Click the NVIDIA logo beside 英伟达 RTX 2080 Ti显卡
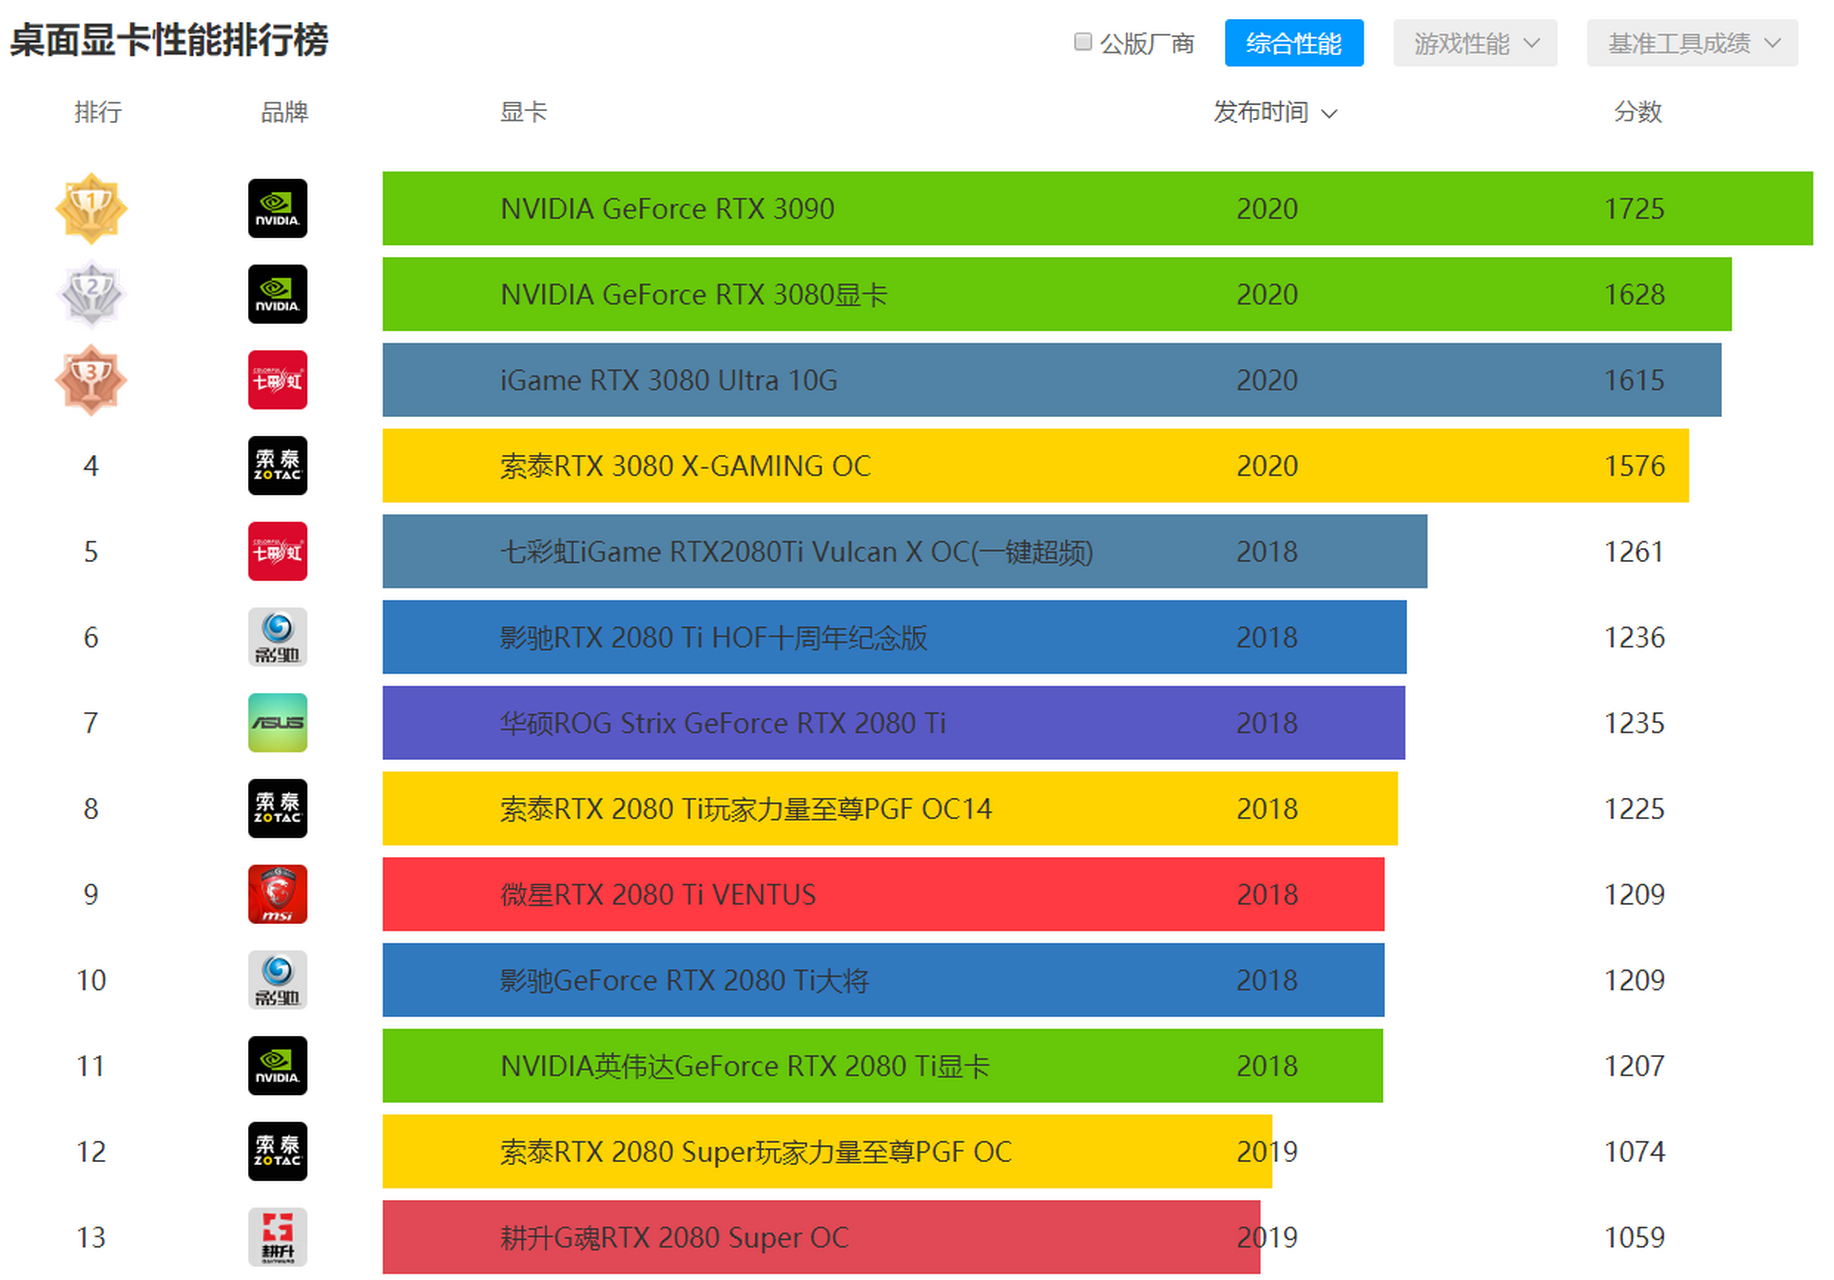 click(277, 1066)
